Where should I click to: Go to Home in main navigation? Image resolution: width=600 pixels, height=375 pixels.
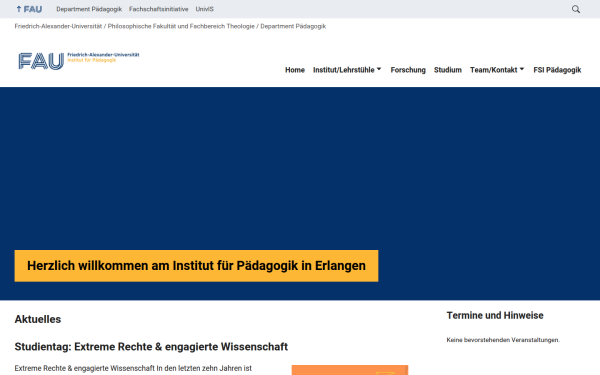[x=295, y=70]
